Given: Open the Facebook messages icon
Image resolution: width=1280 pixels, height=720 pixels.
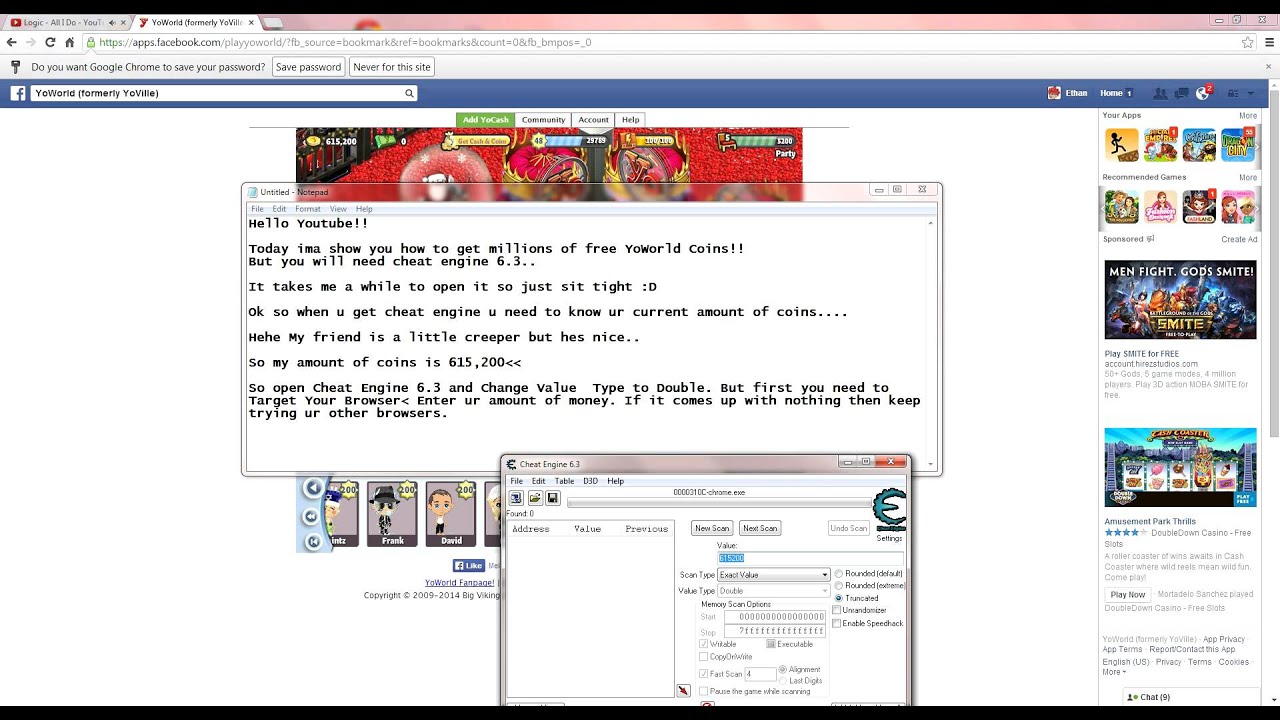Looking at the screenshot, I should coord(1181,93).
